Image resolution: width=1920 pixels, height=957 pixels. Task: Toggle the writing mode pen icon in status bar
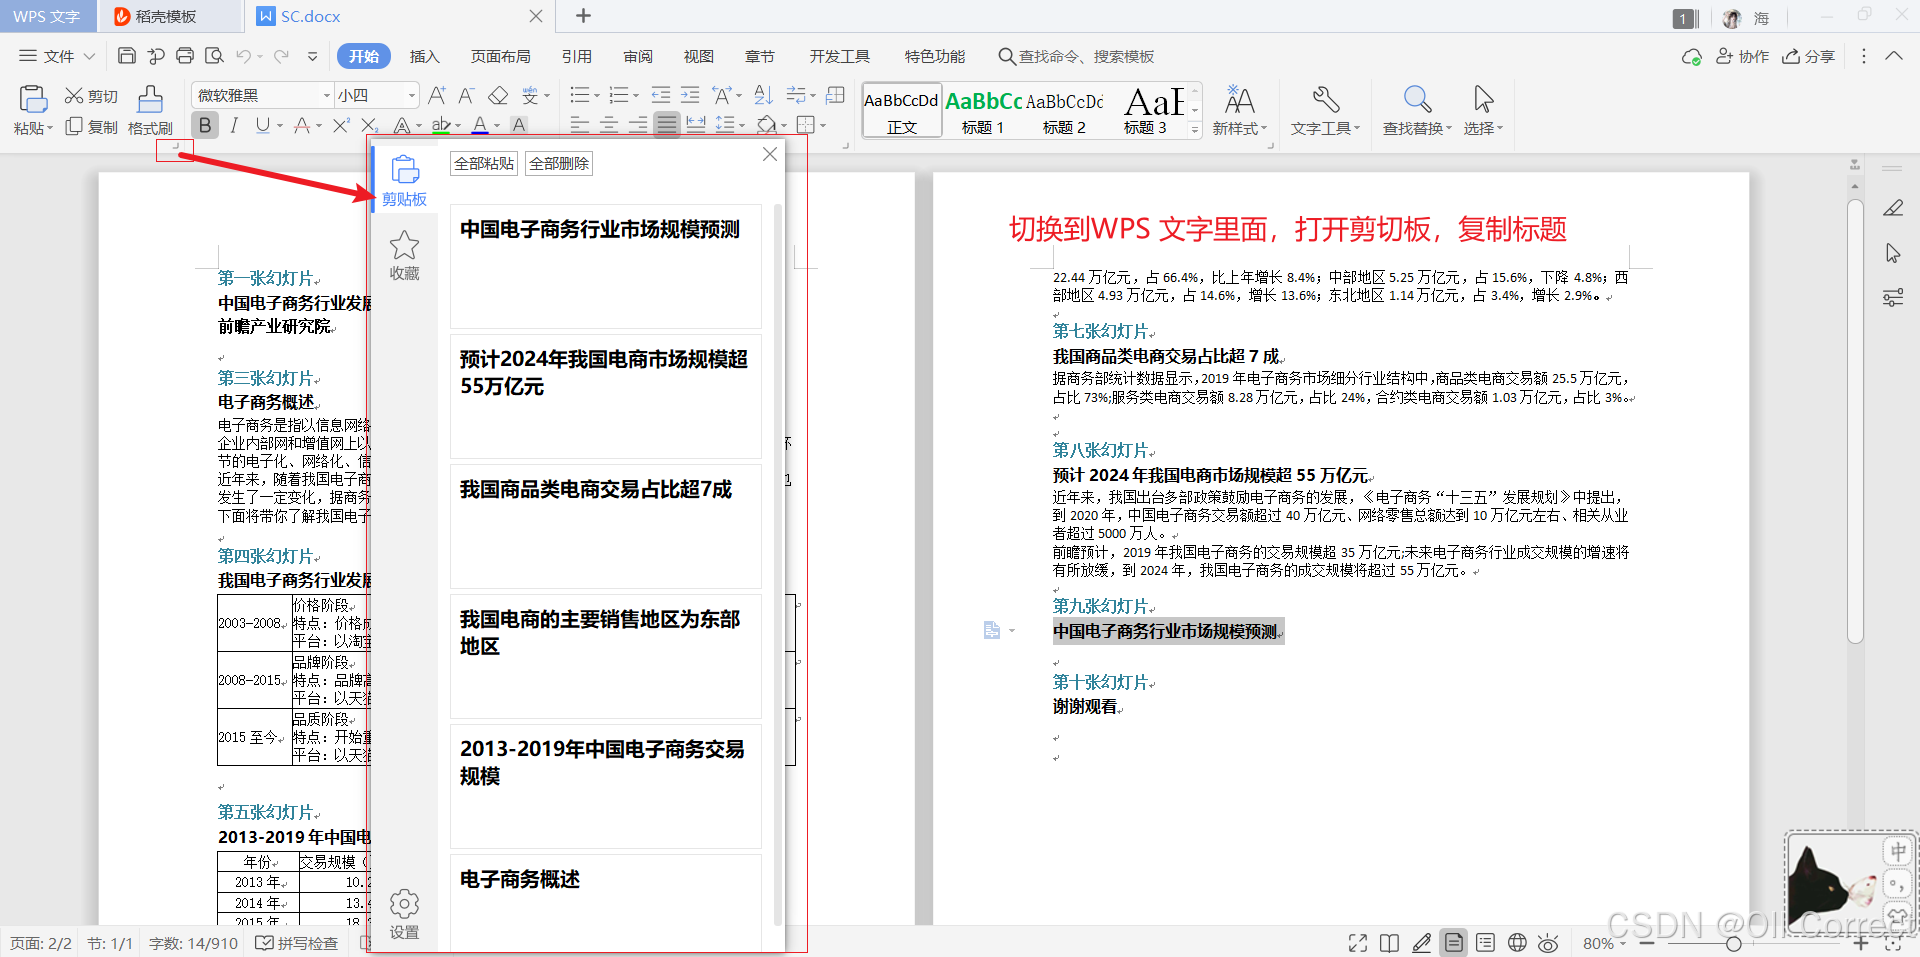pos(1421,943)
